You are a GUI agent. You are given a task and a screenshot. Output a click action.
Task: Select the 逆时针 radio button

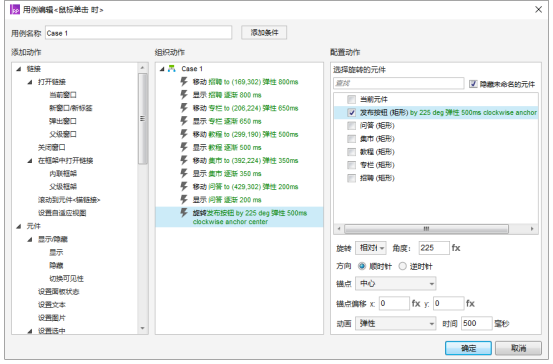[402, 266]
